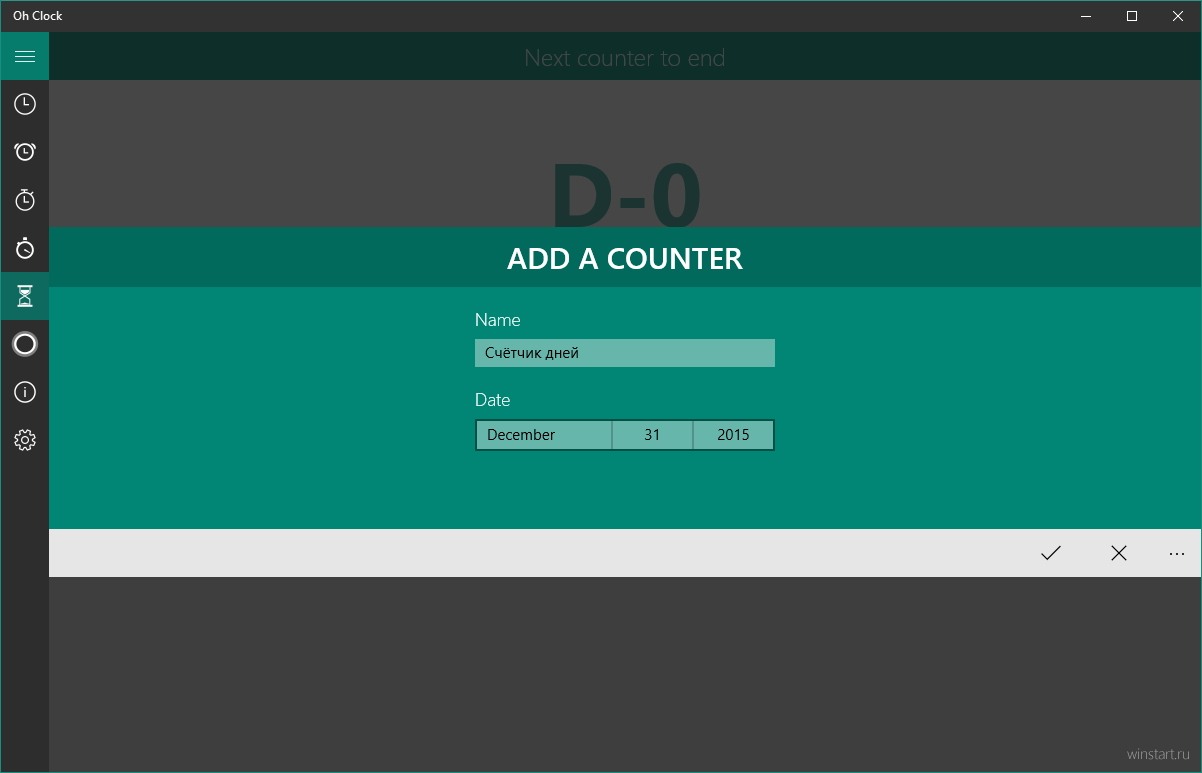The image size is (1202, 773).
Task: Maximize the Oh Clock window
Action: (x=1132, y=16)
